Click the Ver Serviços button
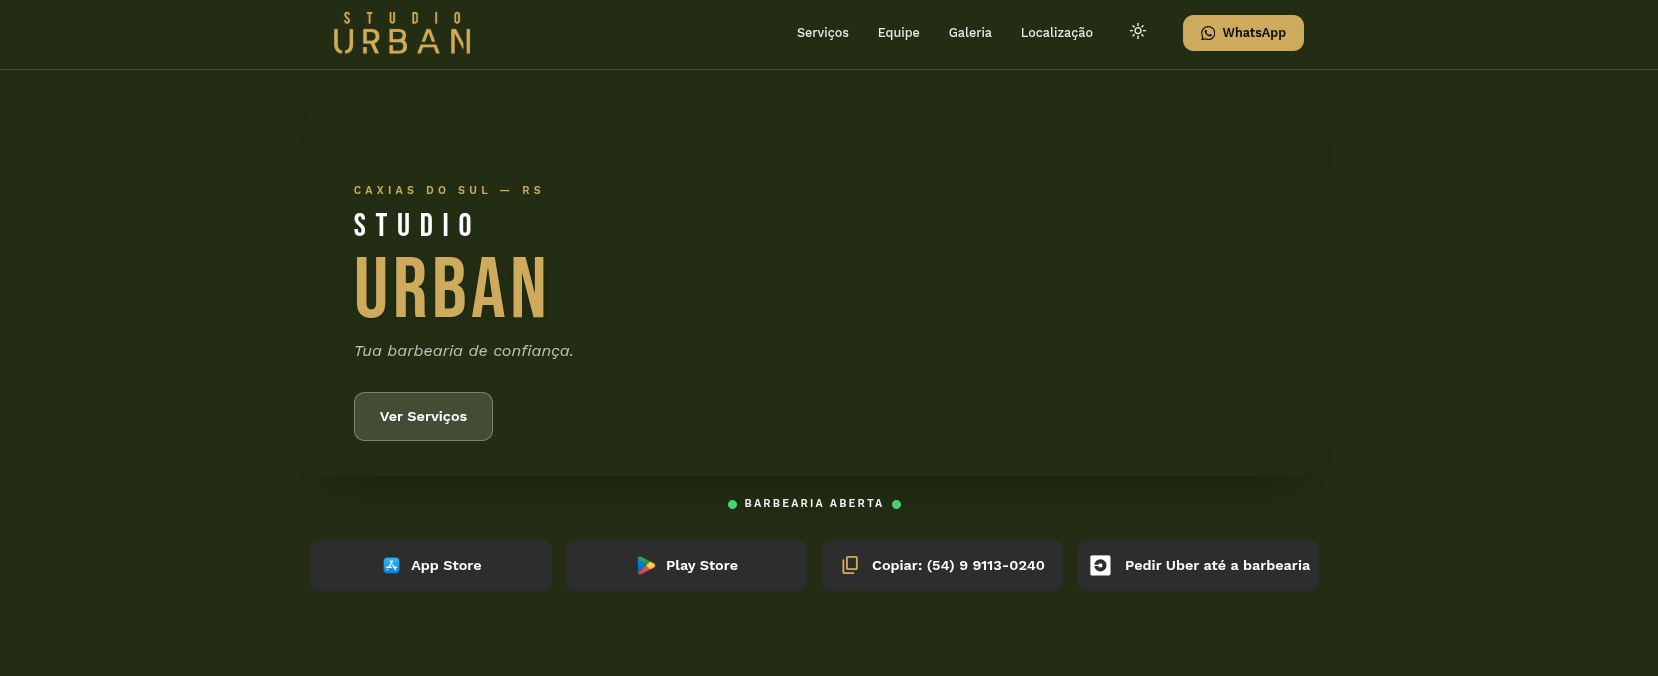This screenshot has width=1658, height=676. [x=423, y=416]
